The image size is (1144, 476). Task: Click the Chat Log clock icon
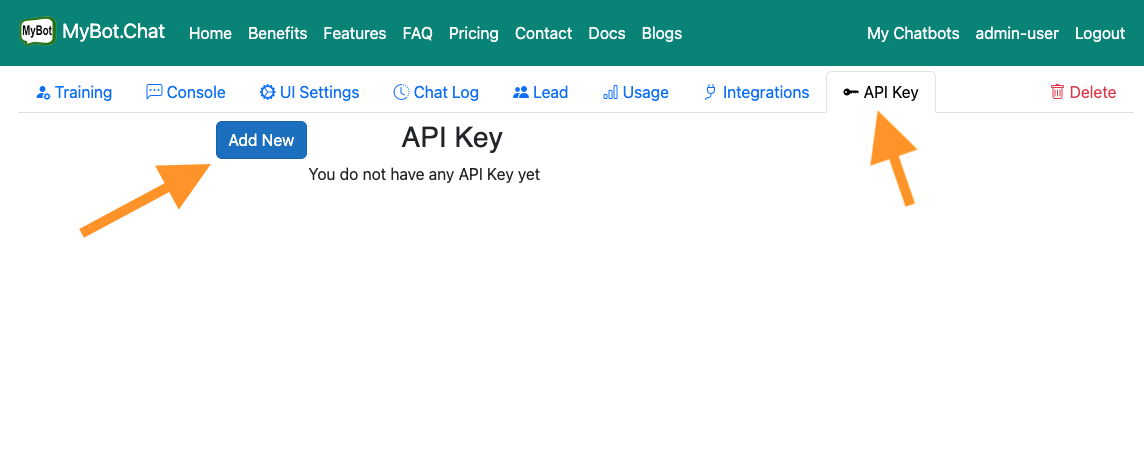tap(401, 92)
